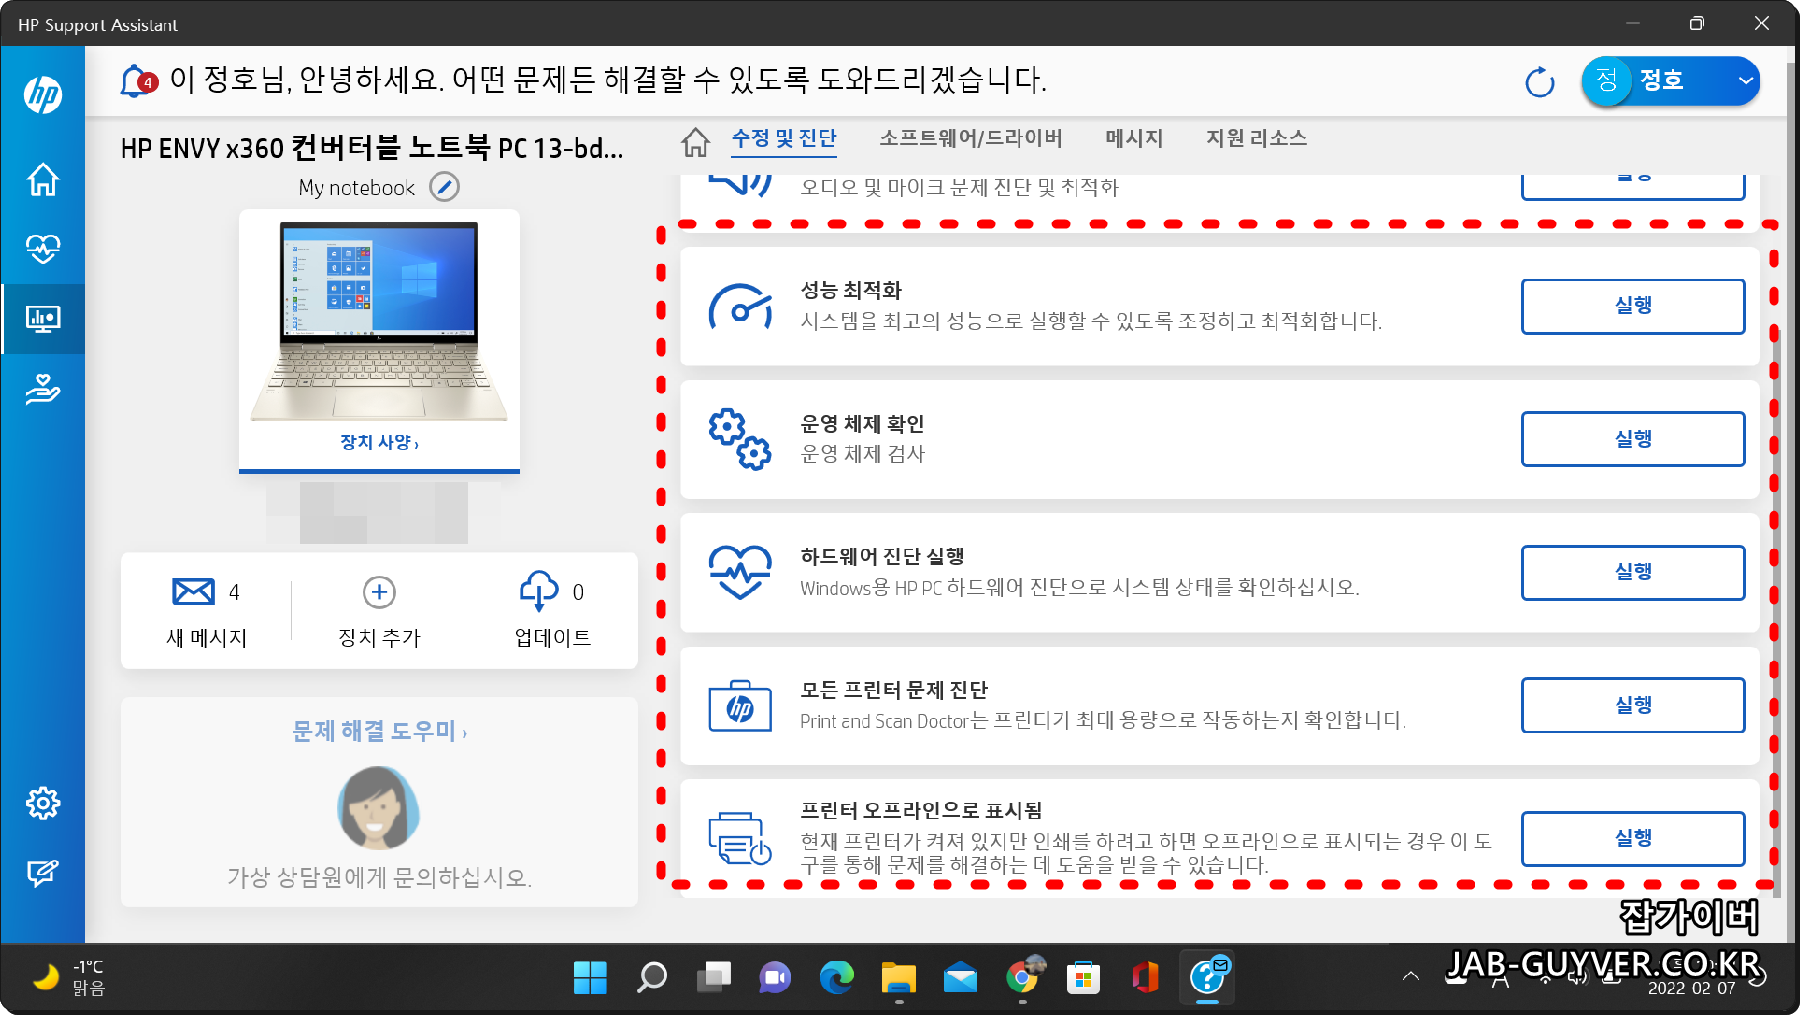Click the HP ENVY laptop image
The image size is (1800, 1015).
click(379, 322)
